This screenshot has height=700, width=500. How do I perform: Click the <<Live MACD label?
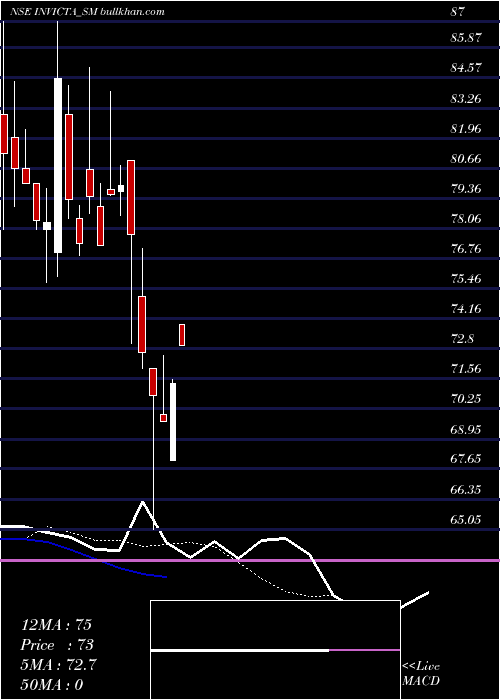point(421,674)
